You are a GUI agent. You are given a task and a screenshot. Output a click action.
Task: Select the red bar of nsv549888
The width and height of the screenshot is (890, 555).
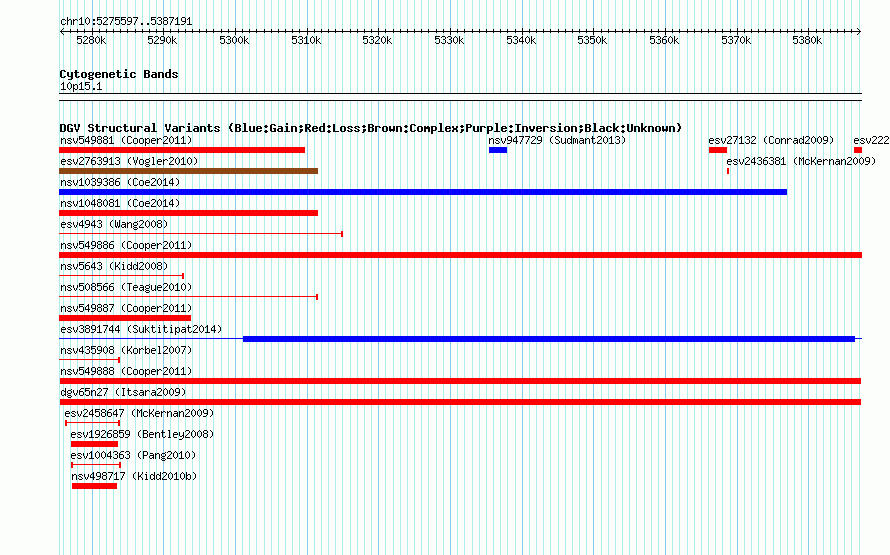point(460,381)
